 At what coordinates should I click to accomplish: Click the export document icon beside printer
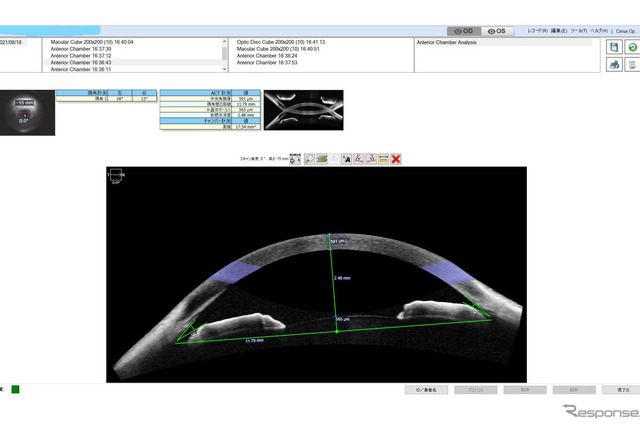(632, 64)
